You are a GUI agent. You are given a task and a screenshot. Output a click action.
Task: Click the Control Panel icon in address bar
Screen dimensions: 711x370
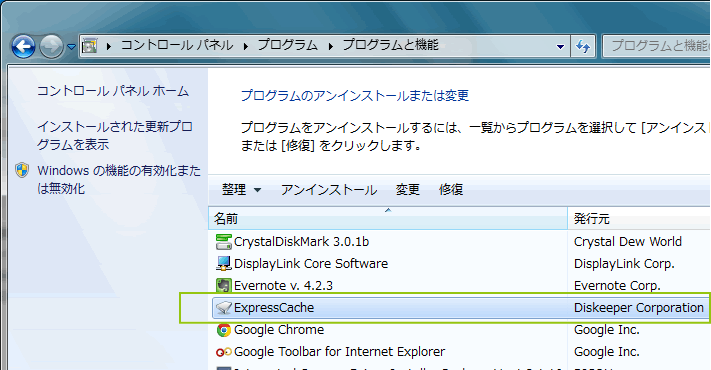pos(89,46)
